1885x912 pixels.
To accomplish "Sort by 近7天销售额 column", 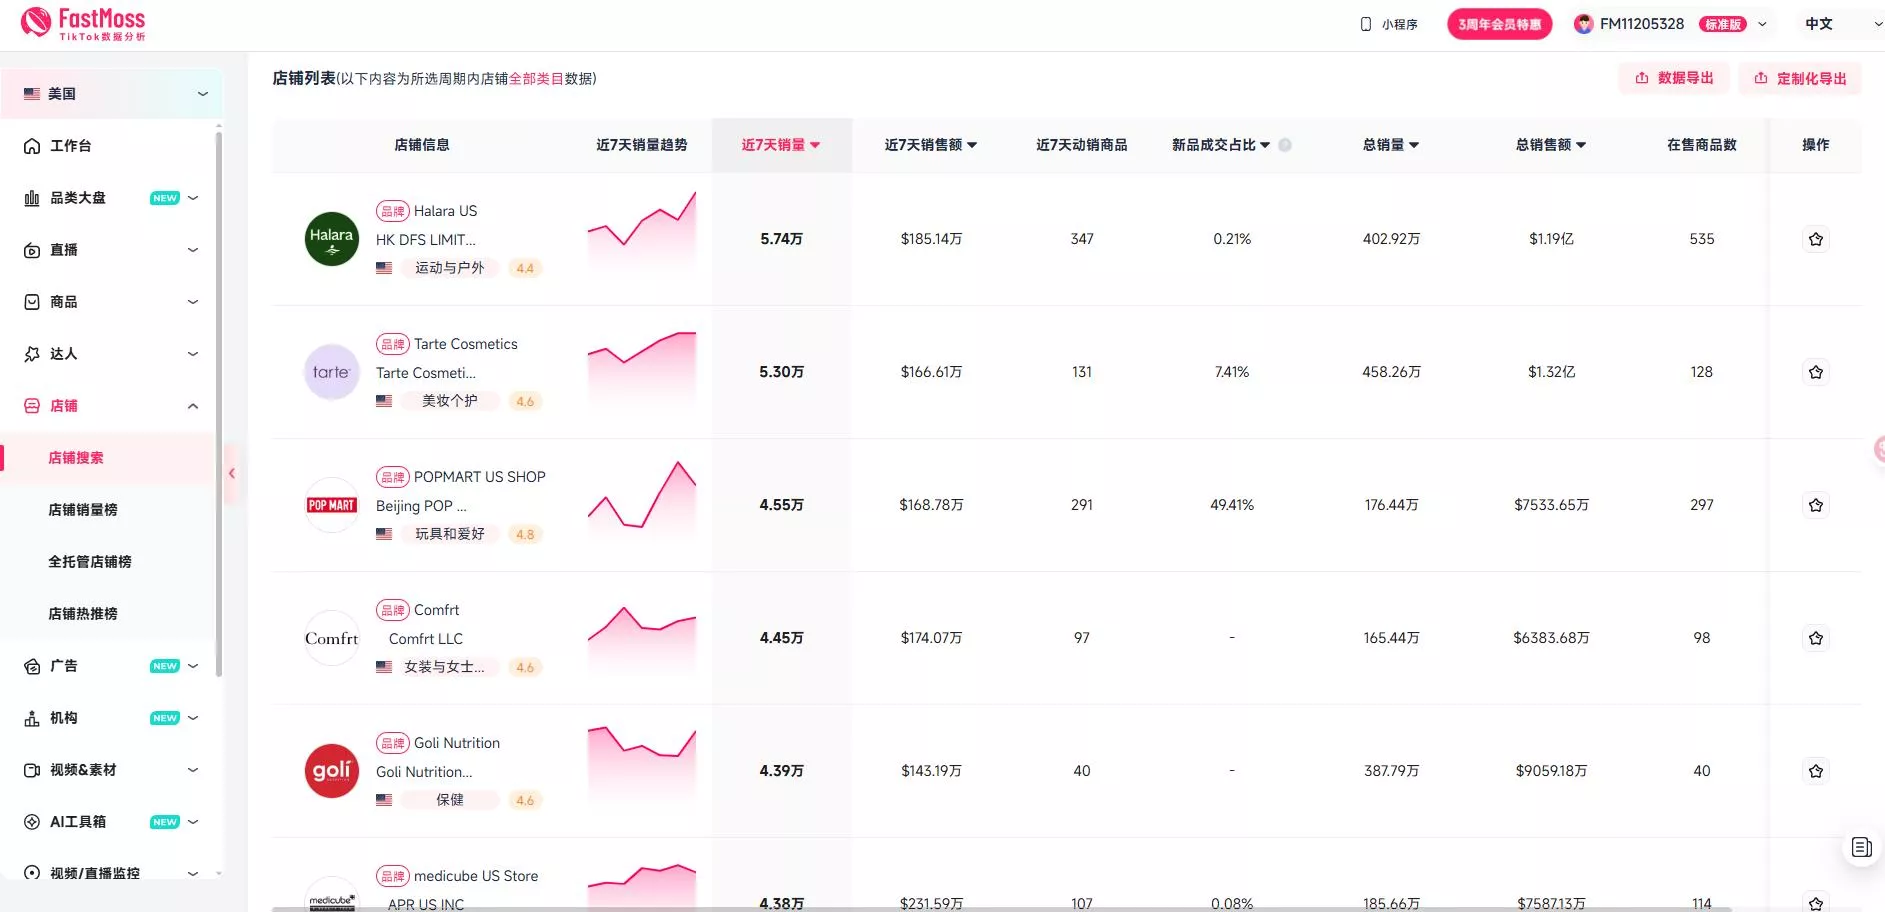I will click(930, 145).
